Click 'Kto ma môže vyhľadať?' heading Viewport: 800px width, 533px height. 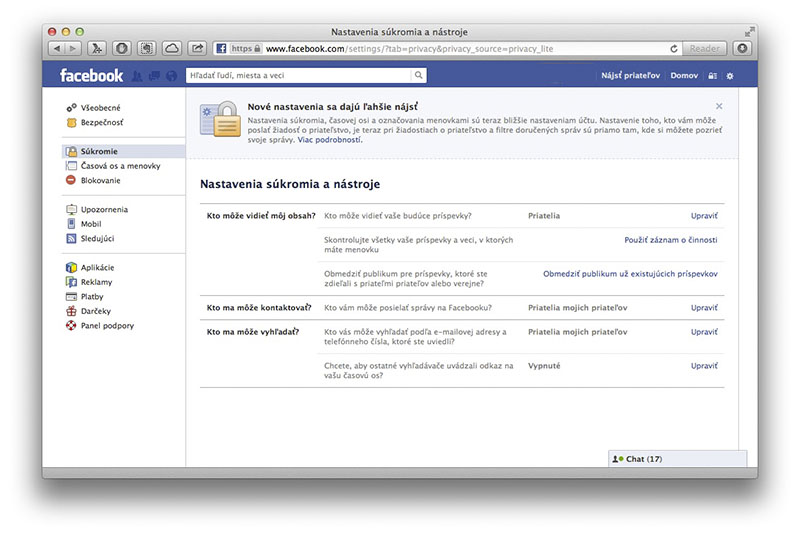[253, 332]
